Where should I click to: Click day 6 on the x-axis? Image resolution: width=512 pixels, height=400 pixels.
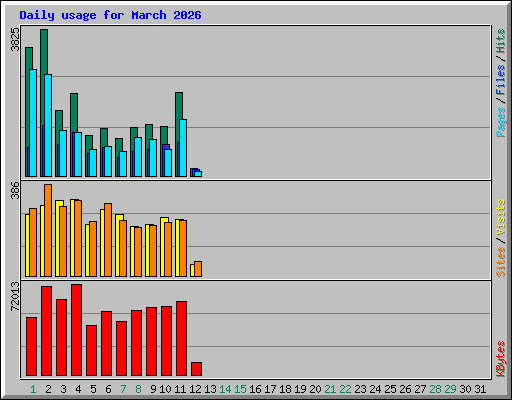(x=108, y=389)
